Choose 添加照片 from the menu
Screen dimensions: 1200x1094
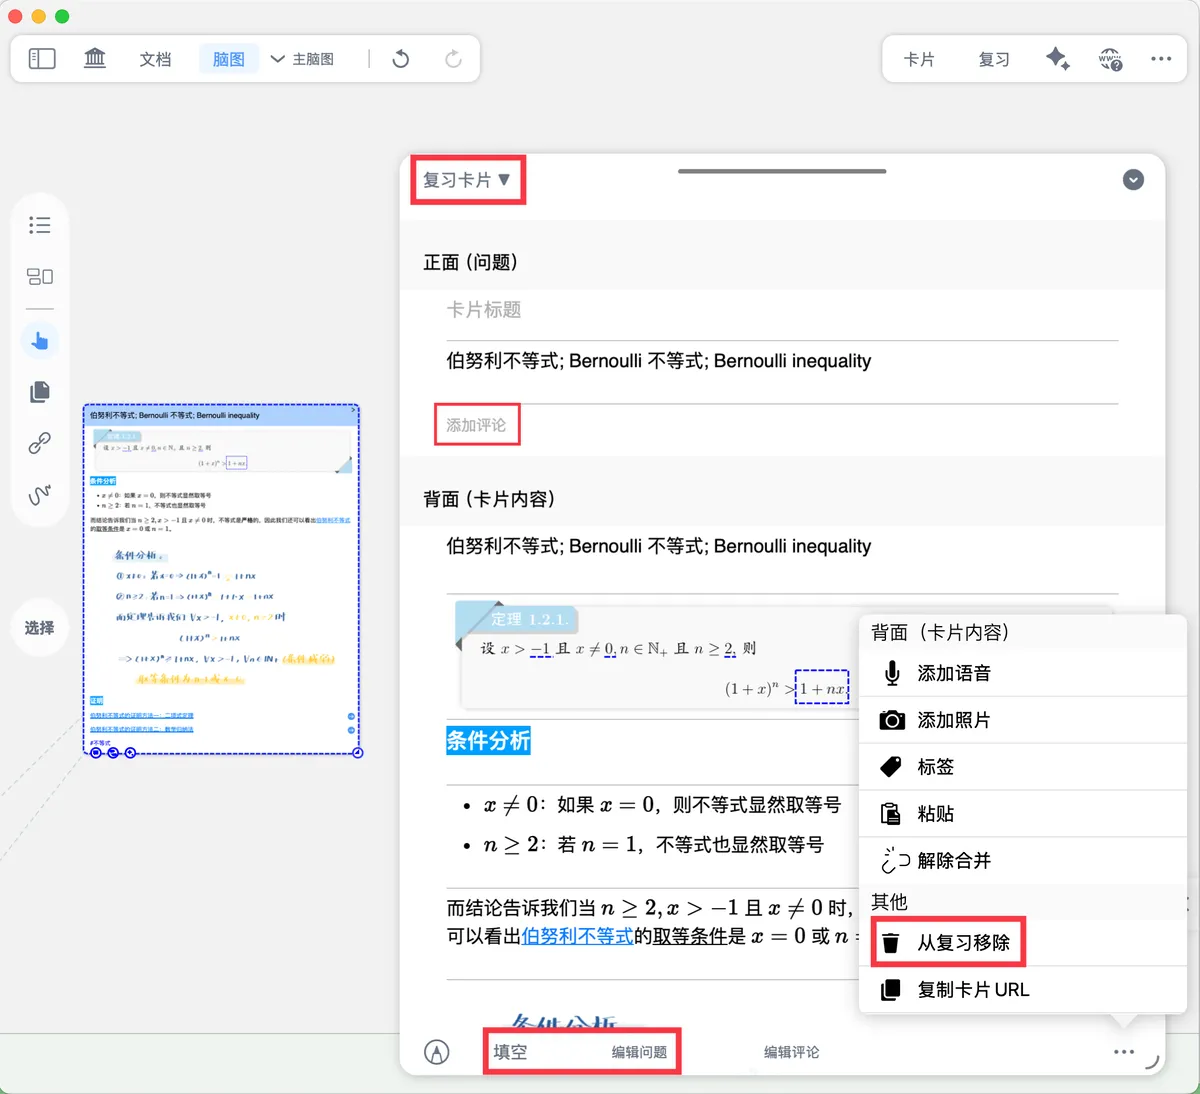click(1023, 720)
